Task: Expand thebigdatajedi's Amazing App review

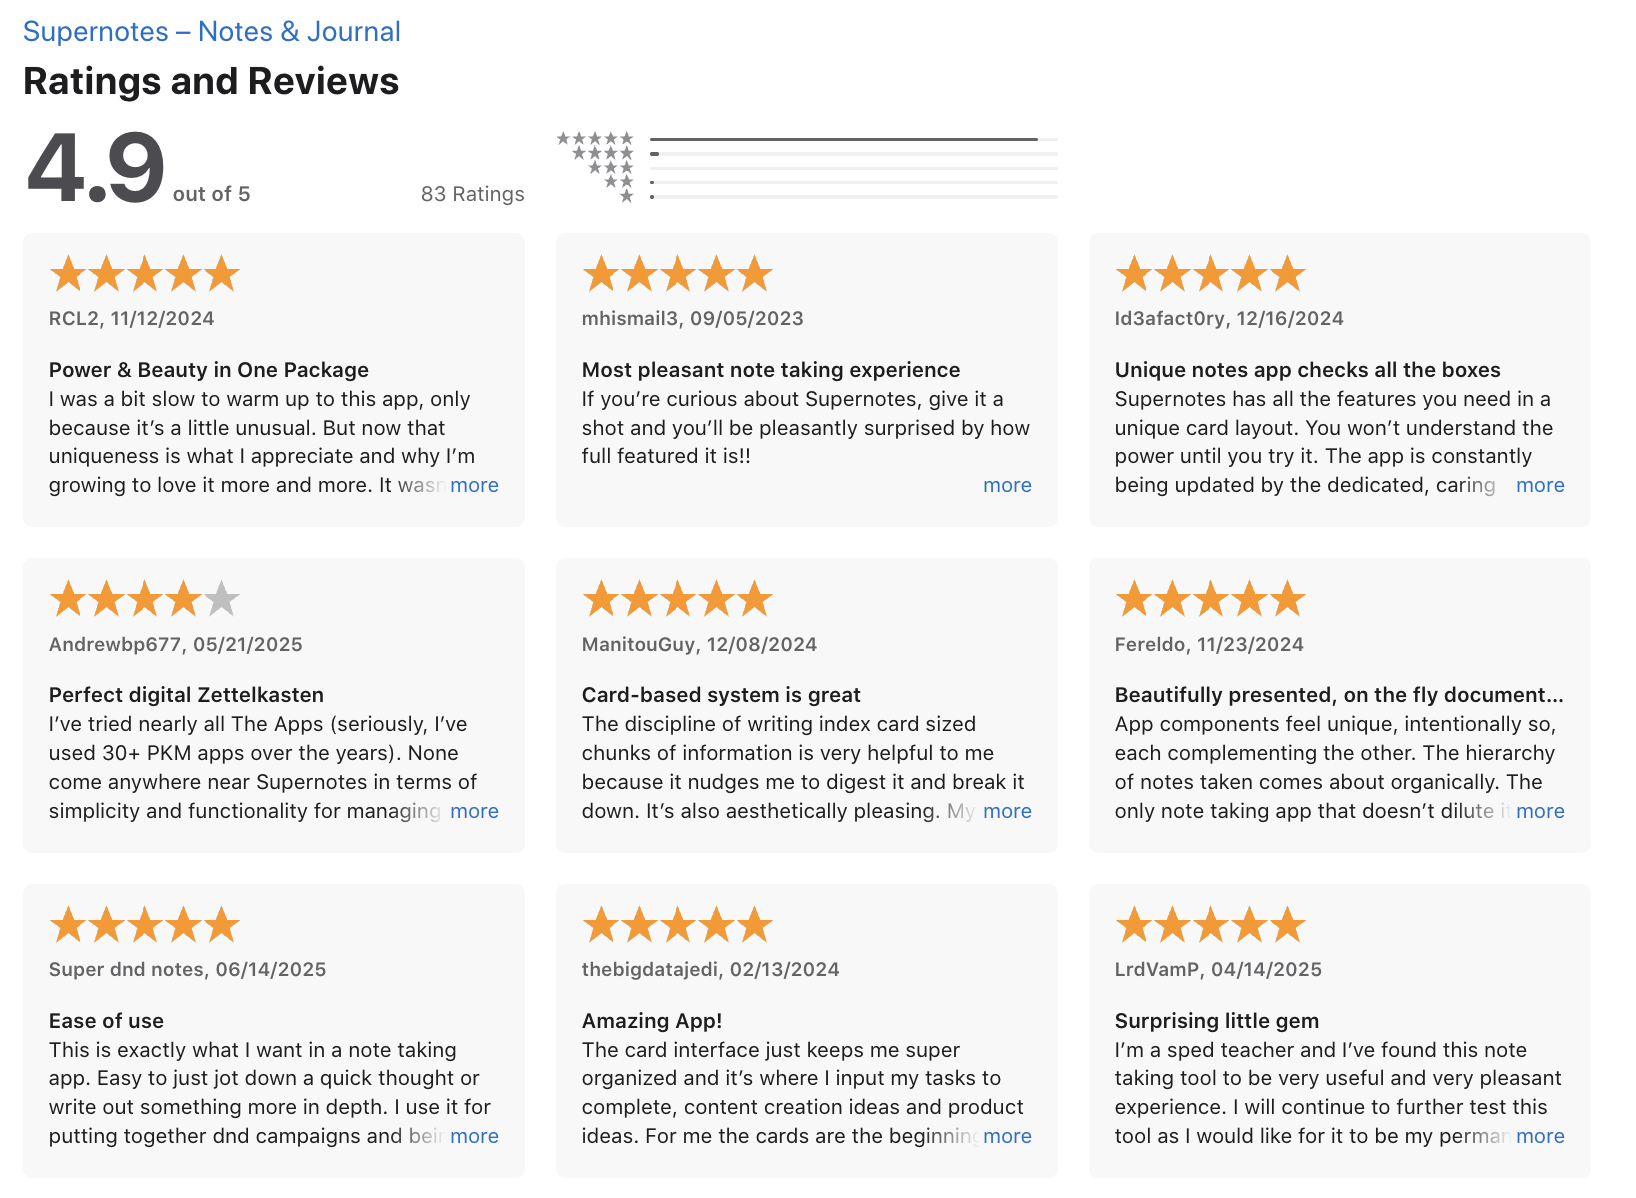Action: (x=1007, y=1136)
